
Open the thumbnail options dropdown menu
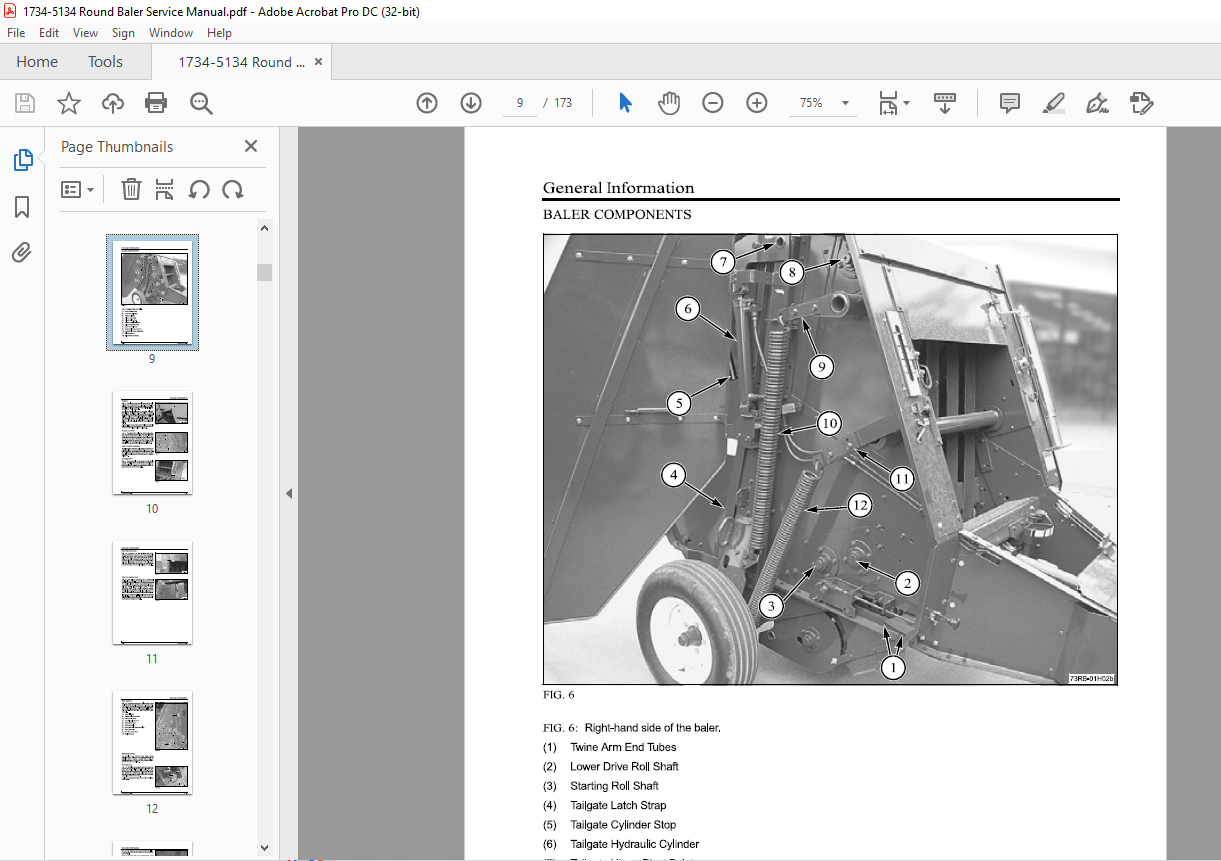point(77,189)
